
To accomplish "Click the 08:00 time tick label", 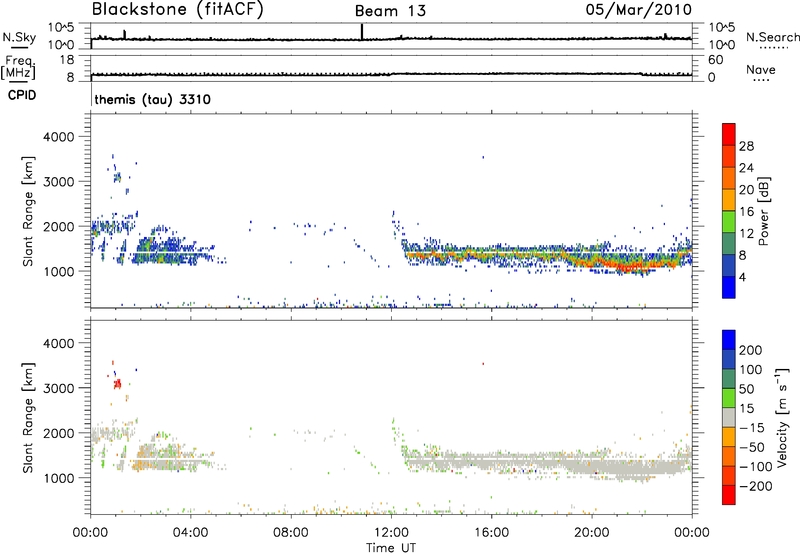I will pos(291,533).
